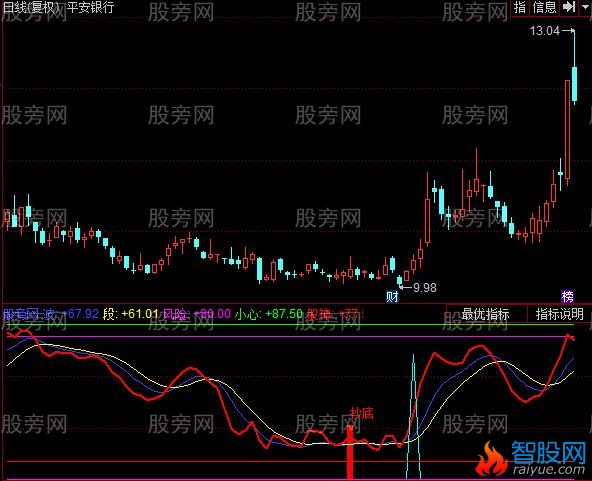This screenshot has width=592, height=481.
Task: Click the 13.04 high price label
Action: click(x=545, y=31)
